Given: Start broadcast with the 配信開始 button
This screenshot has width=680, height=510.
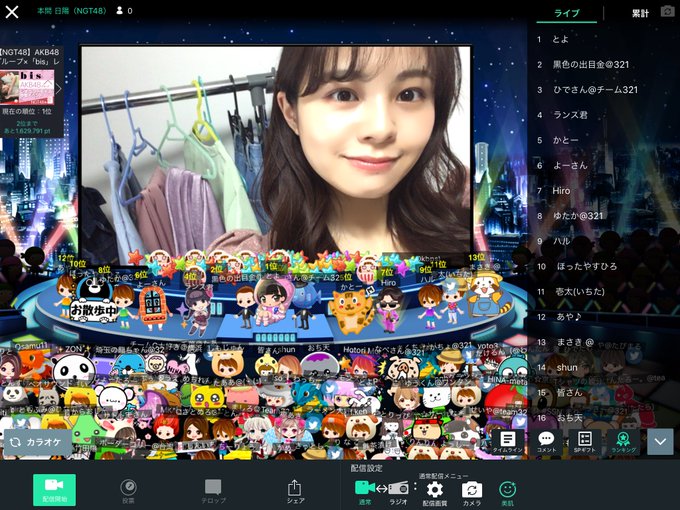Looking at the screenshot, I should (x=55, y=490).
